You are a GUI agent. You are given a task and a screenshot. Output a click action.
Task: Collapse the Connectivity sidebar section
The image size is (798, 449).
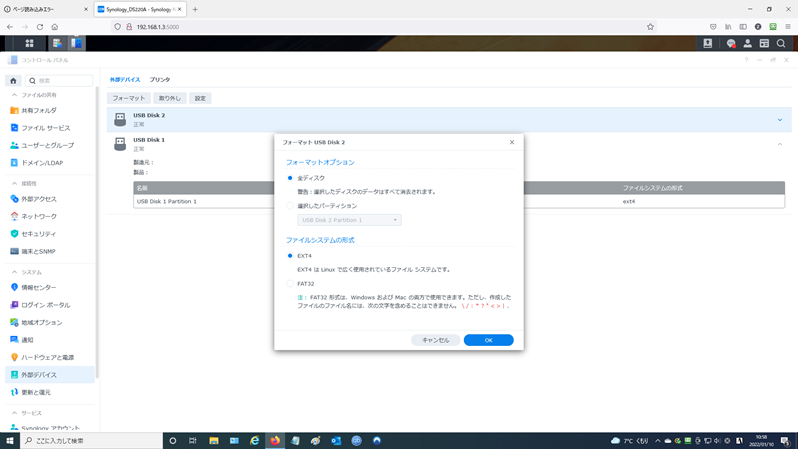(x=14, y=183)
